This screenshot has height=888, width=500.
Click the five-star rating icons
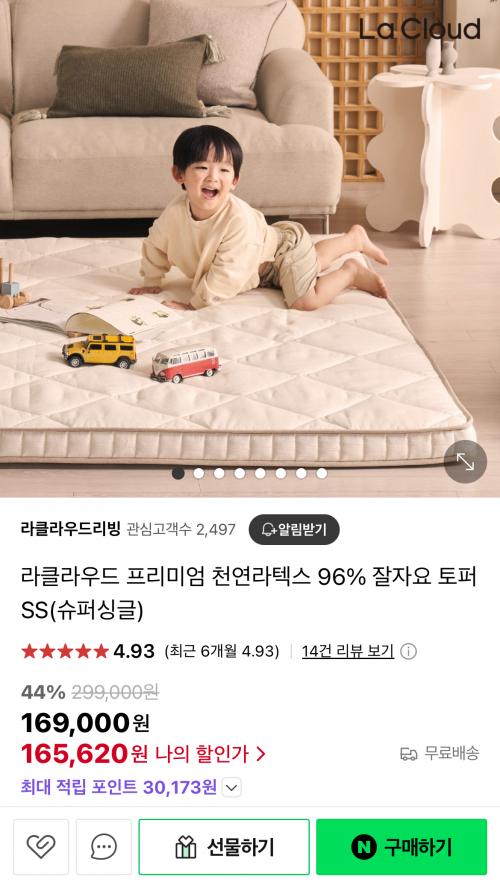65,651
